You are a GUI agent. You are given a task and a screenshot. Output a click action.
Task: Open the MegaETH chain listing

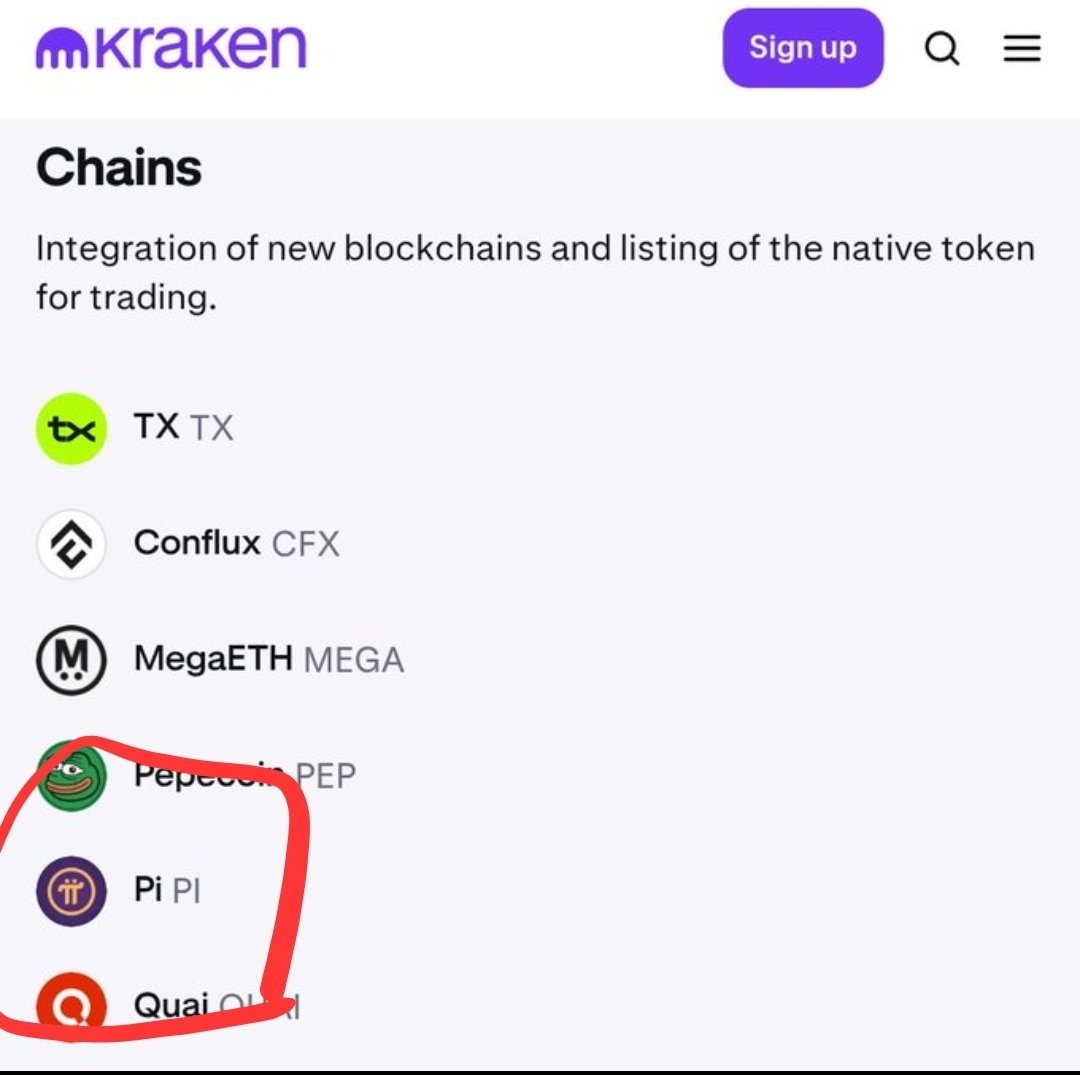(x=213, y=659)
